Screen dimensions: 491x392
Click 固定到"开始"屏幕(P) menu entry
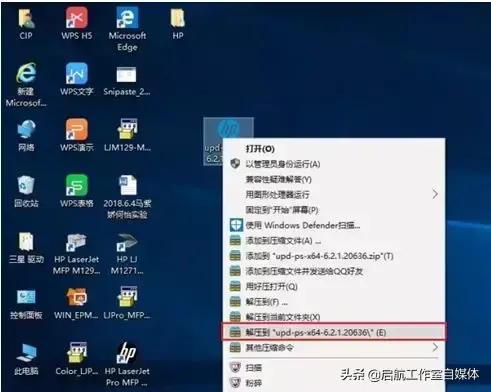pyautogui.click(x=334, y=210)
